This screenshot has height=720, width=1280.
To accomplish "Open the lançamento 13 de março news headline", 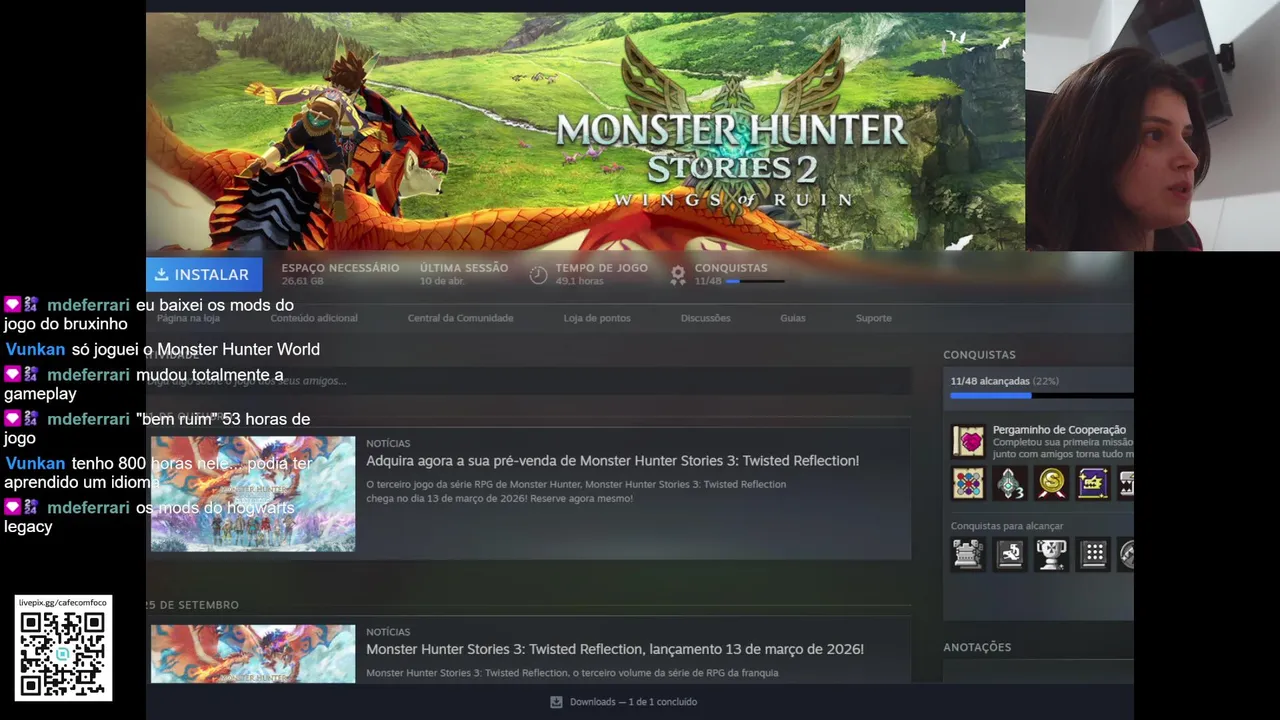I will click(615, 649).
